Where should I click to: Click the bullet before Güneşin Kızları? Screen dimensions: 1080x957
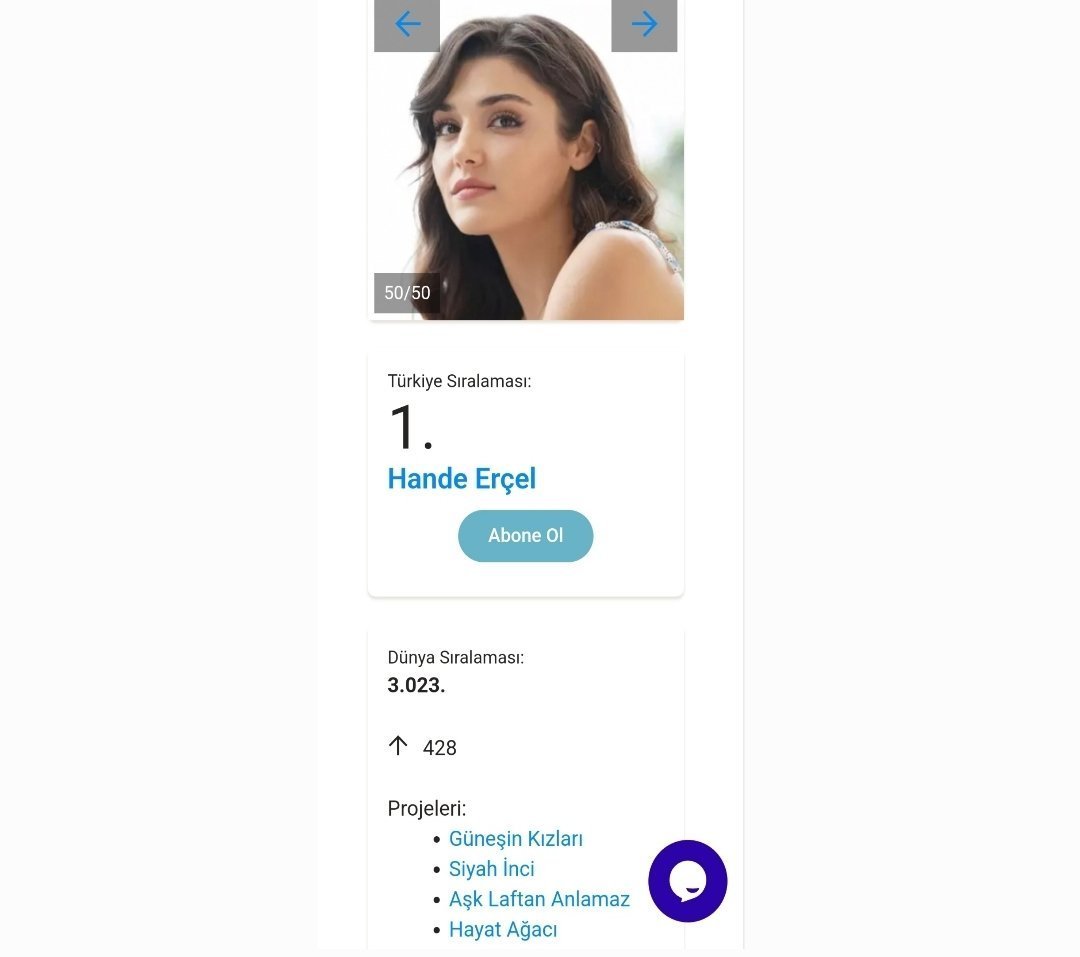point(437,840)
